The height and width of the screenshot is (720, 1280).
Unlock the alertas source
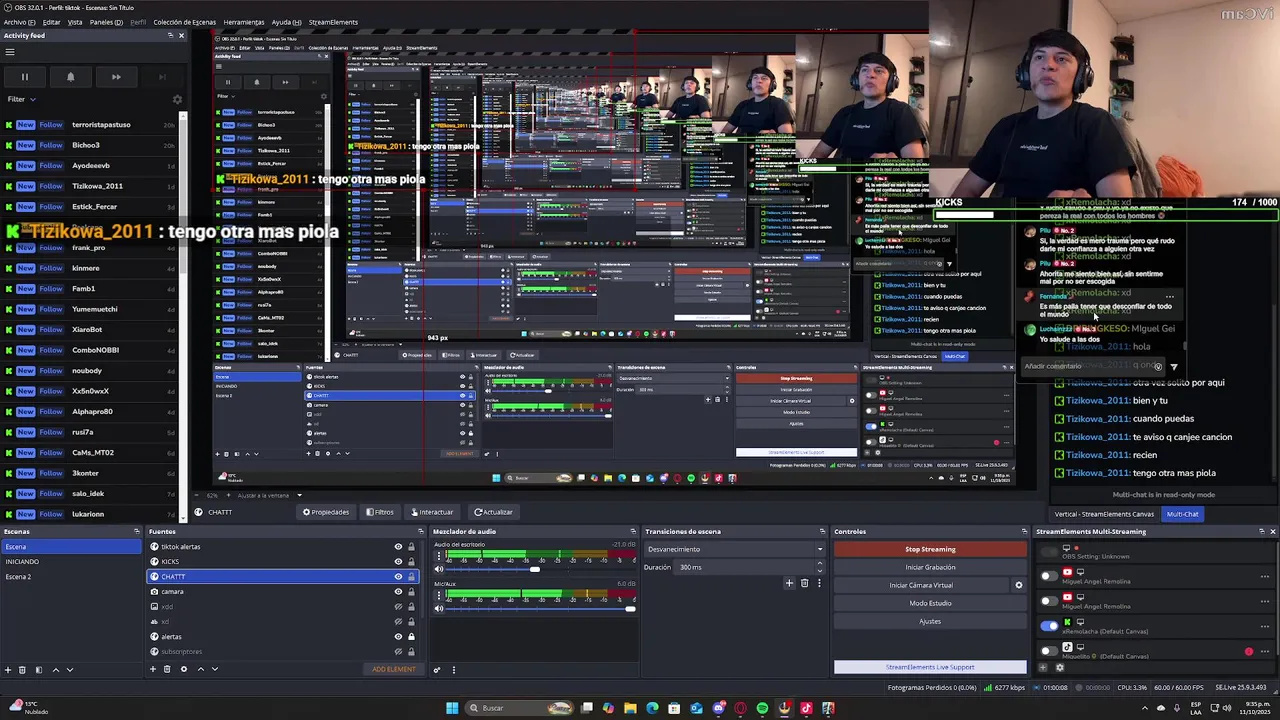pyautogui.click(x=411, y=637)
